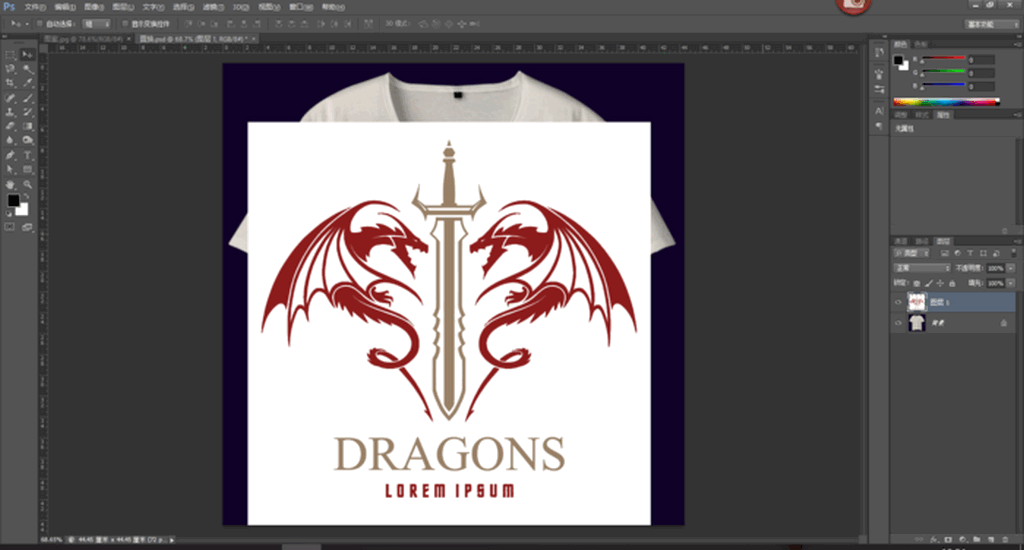Select the Lasso tool
The width and height of the screenshot is (1024, 550).
click(10, 69)
